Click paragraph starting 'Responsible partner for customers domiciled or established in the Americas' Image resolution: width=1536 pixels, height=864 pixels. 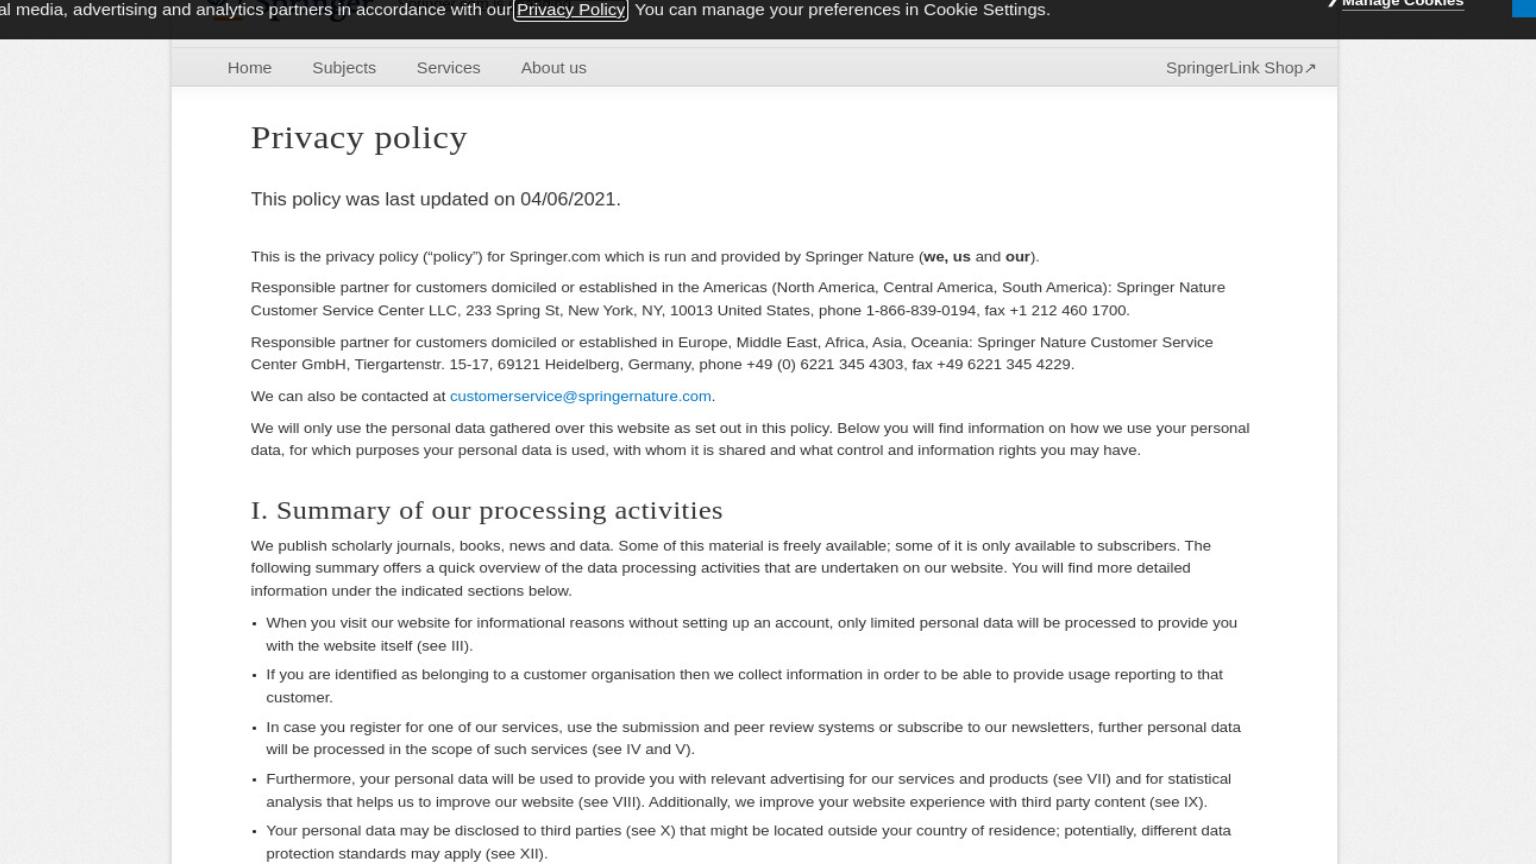tap(738, 299)
